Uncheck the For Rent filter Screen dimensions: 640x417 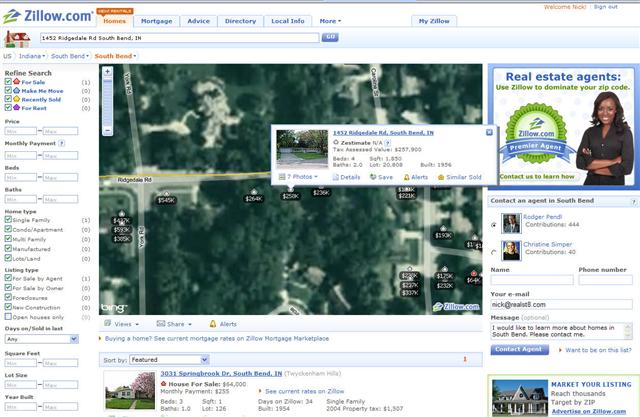coord(8,107)
